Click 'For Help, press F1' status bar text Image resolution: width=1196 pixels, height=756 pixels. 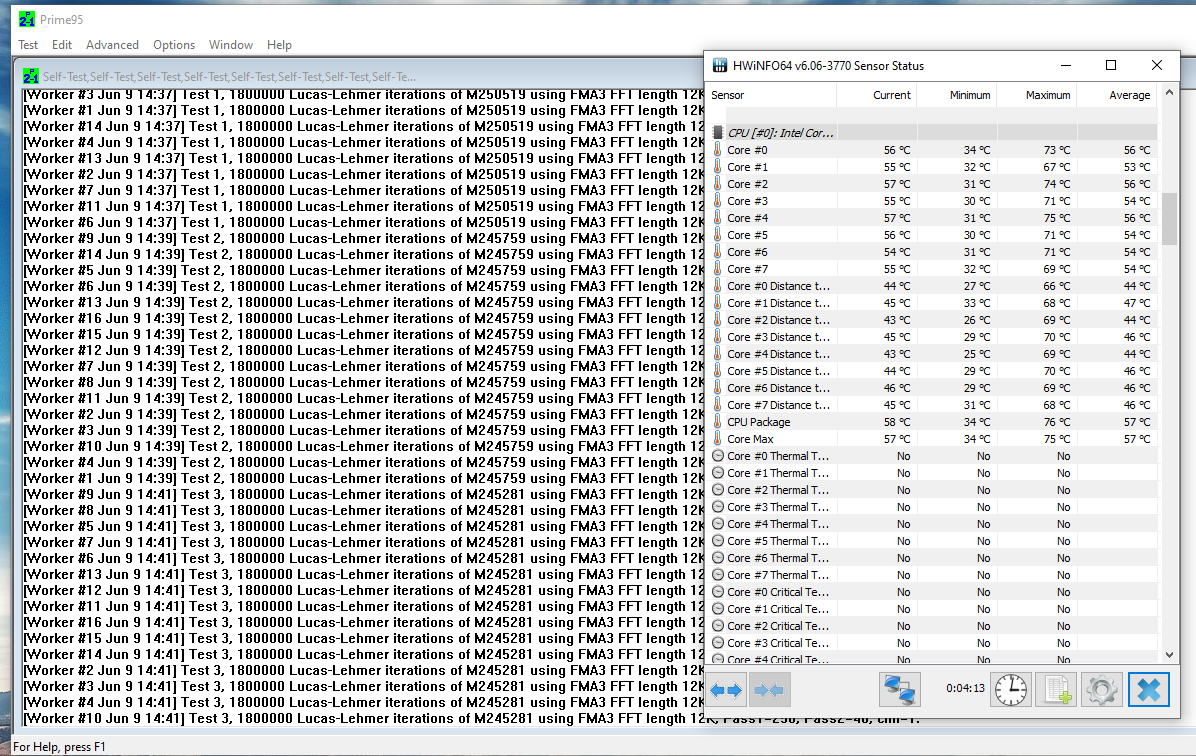coord(59,747)
